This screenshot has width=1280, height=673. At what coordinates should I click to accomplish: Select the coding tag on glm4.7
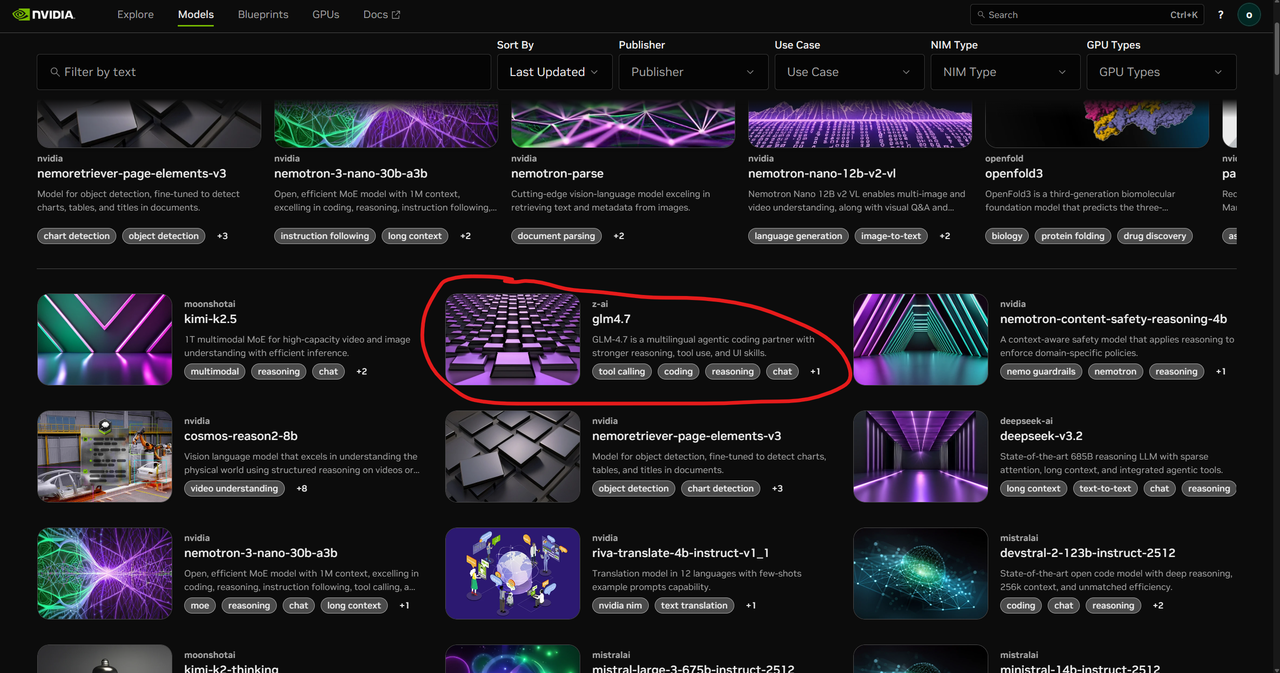678,371
